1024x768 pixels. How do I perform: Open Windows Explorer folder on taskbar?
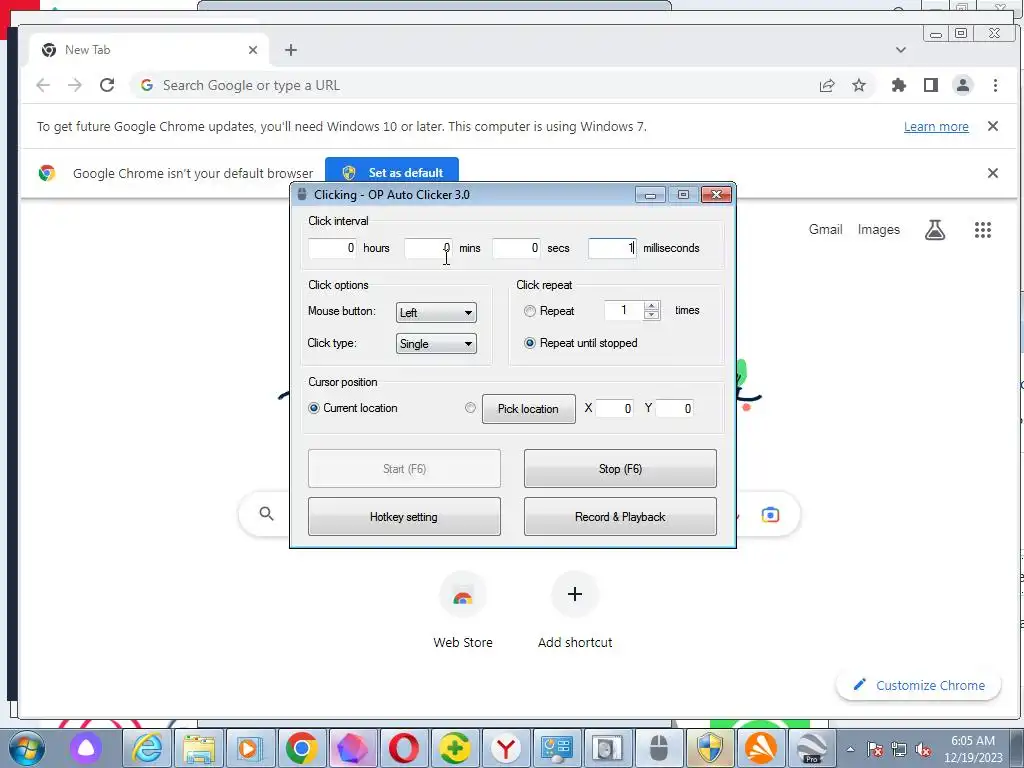pyautogui.click(x=199, y=748)
